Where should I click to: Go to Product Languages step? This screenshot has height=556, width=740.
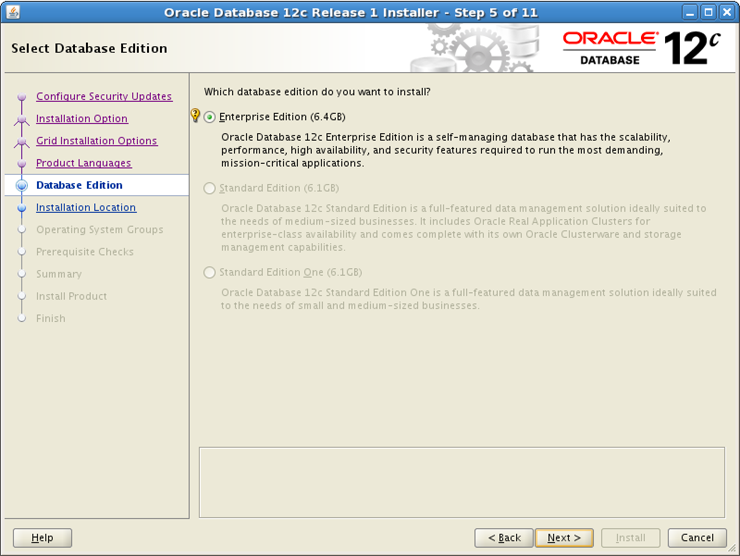pos(84,163)
